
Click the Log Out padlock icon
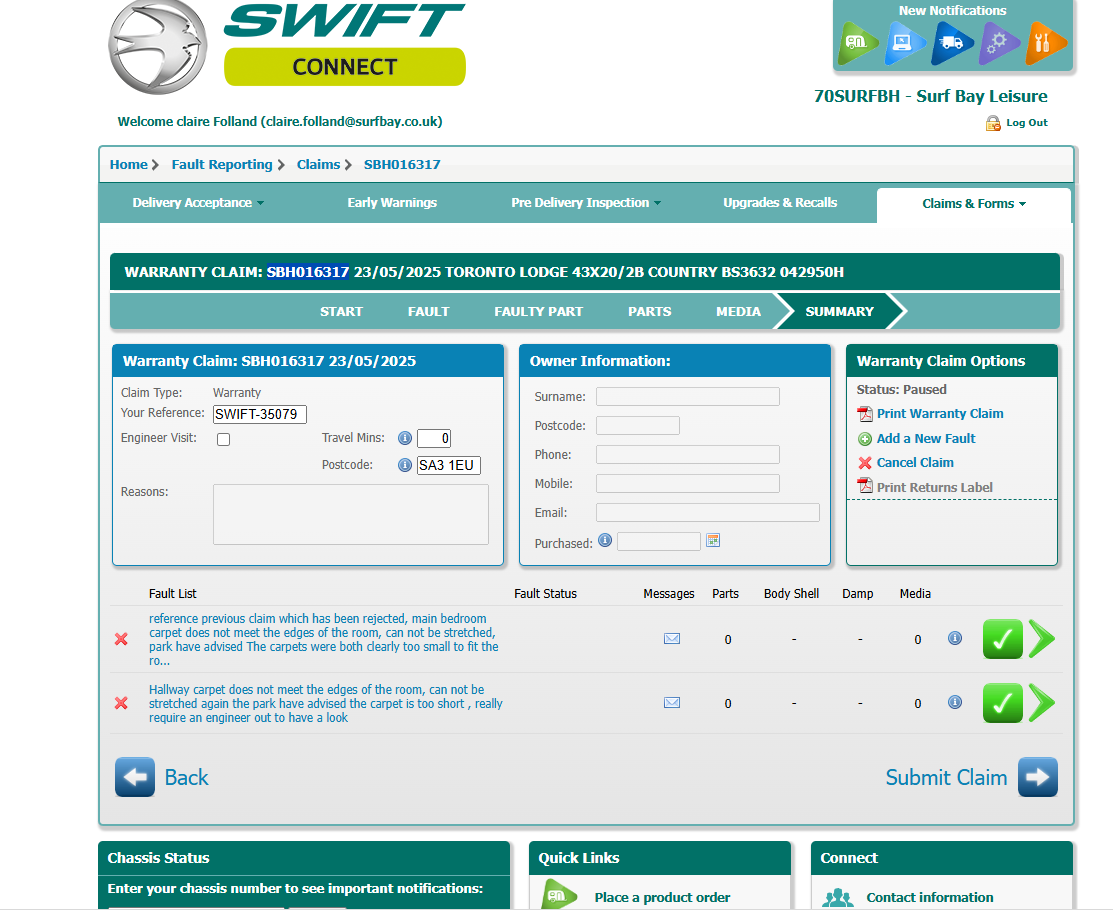(993, 124)
